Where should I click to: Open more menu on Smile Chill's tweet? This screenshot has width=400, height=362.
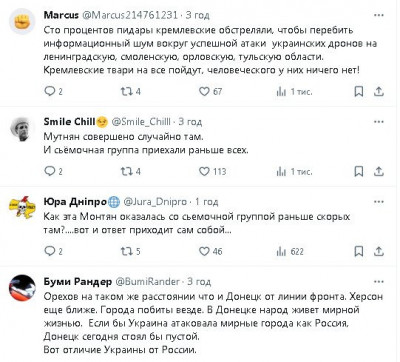pos(379,122)
